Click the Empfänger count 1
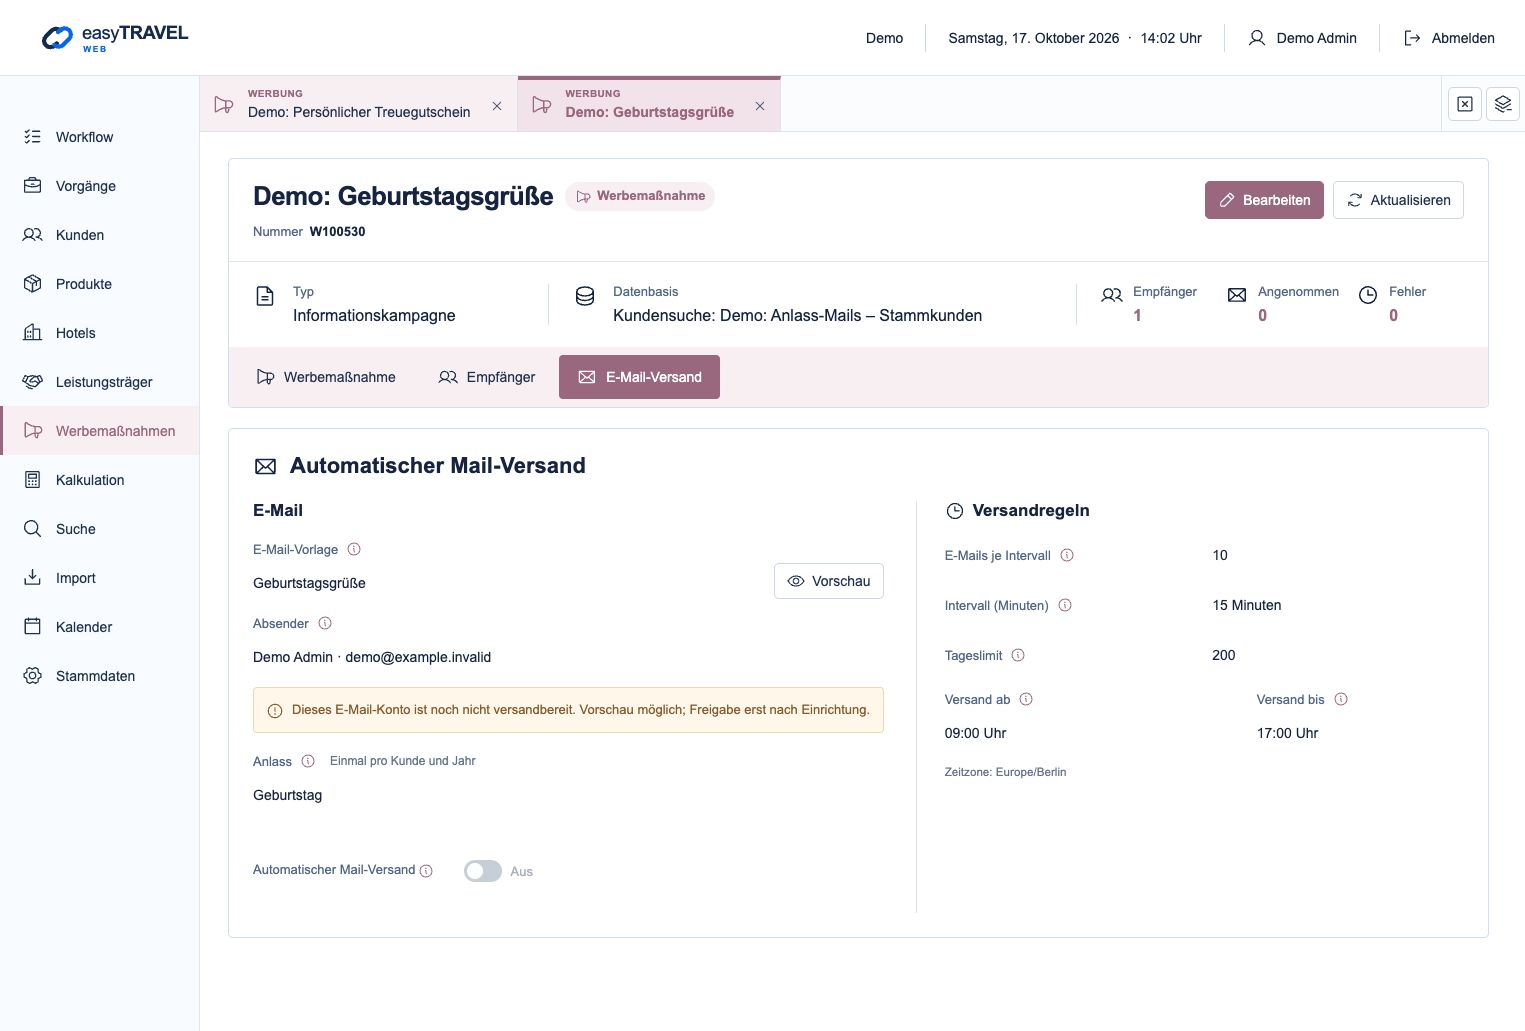 (1137, 315)
